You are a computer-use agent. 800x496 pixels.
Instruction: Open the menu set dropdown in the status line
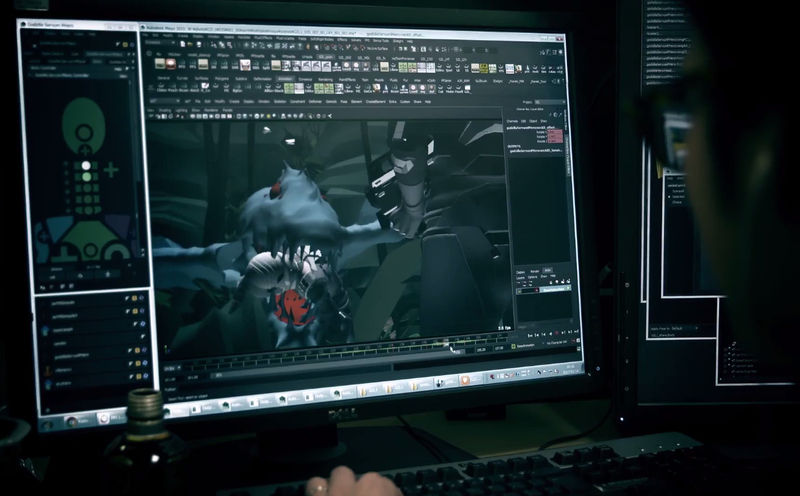pos(160,43)
